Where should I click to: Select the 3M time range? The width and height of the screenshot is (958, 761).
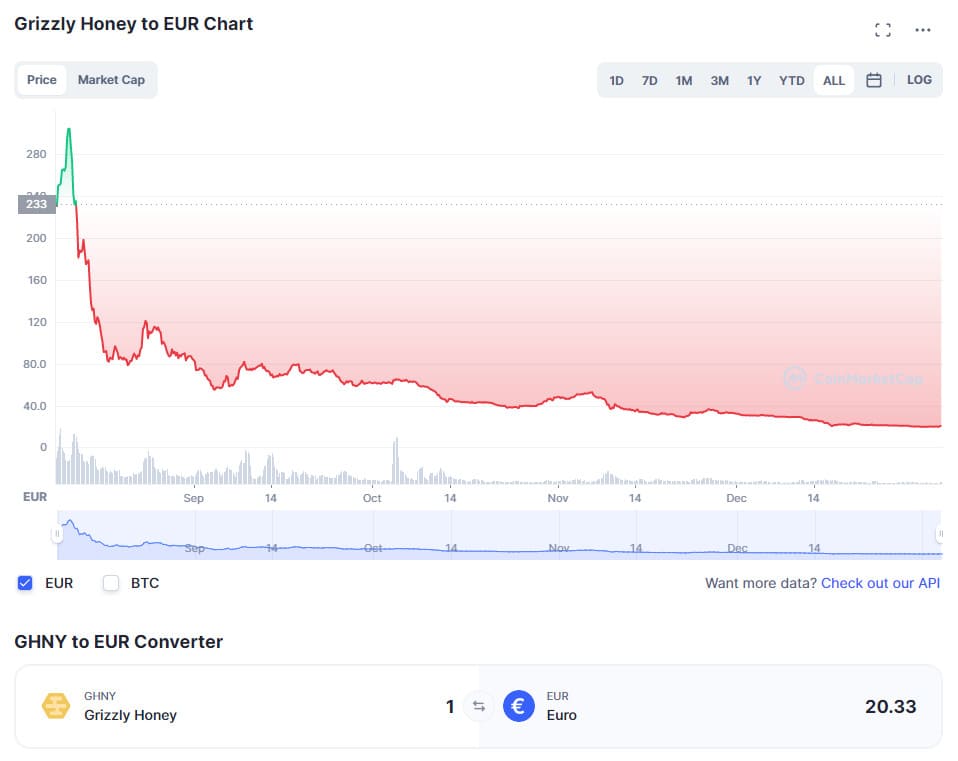(x=719, y=81)
